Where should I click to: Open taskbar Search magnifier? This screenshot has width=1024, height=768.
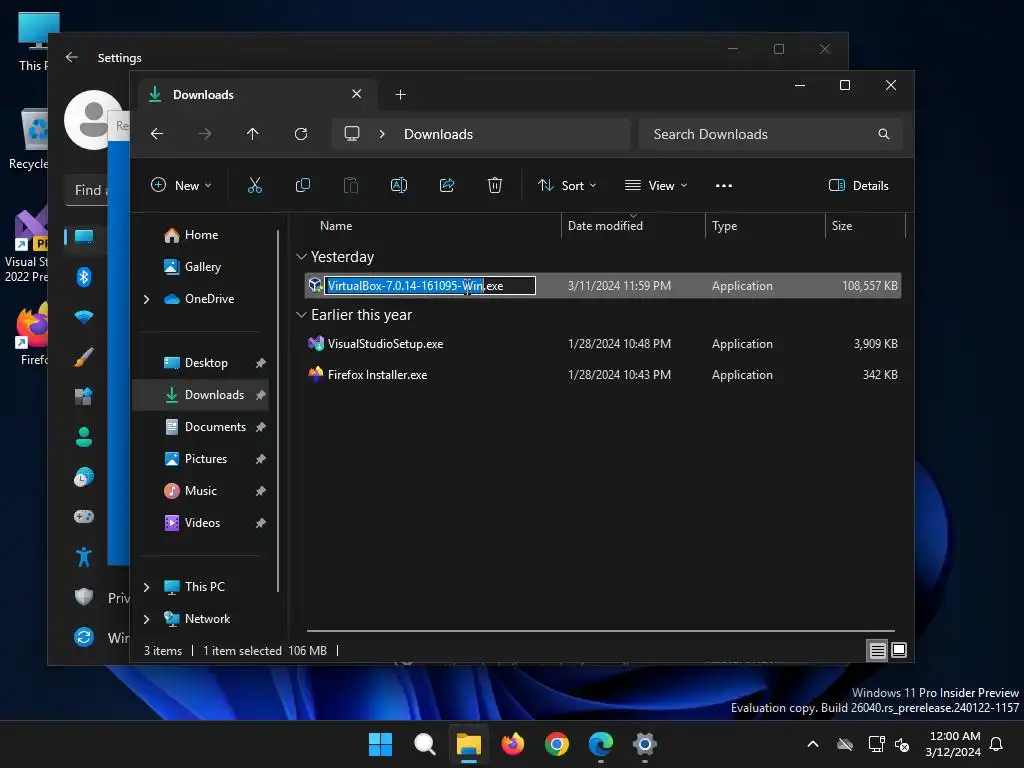[424, 744]
